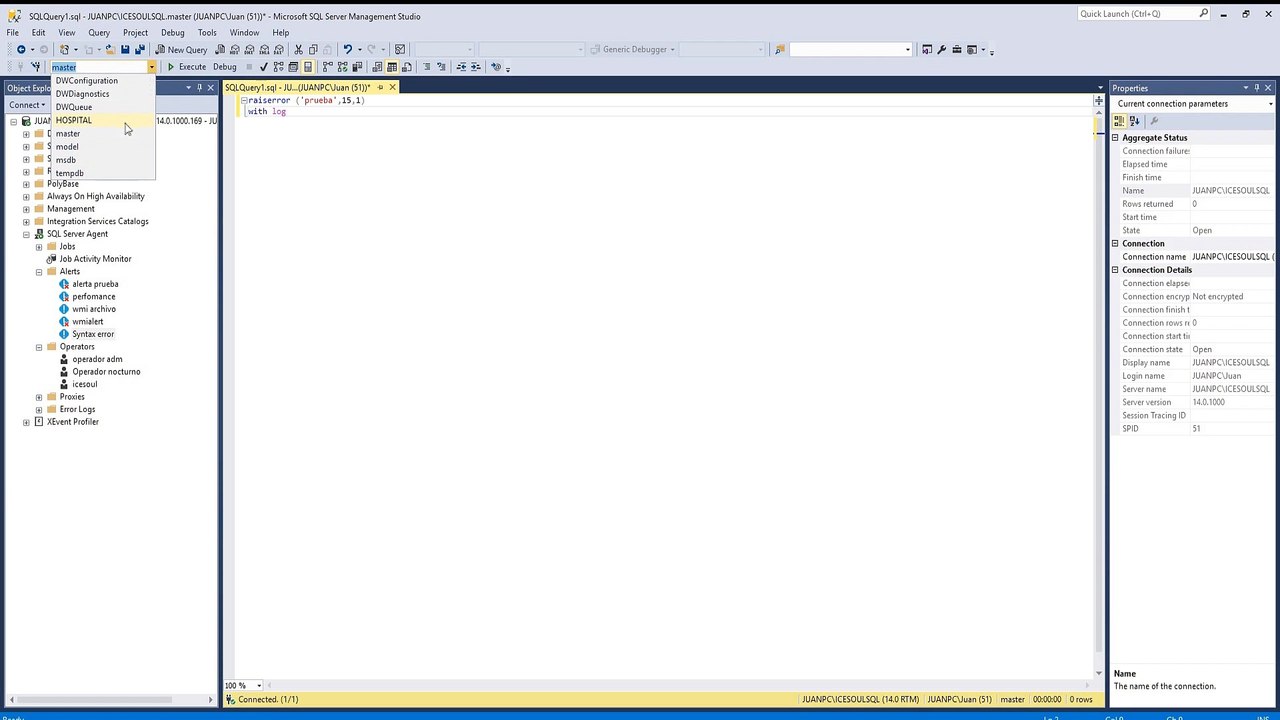Click the Comment out selected lines icon
Screen dimensions: 1280x720
(x=426, y=67)
